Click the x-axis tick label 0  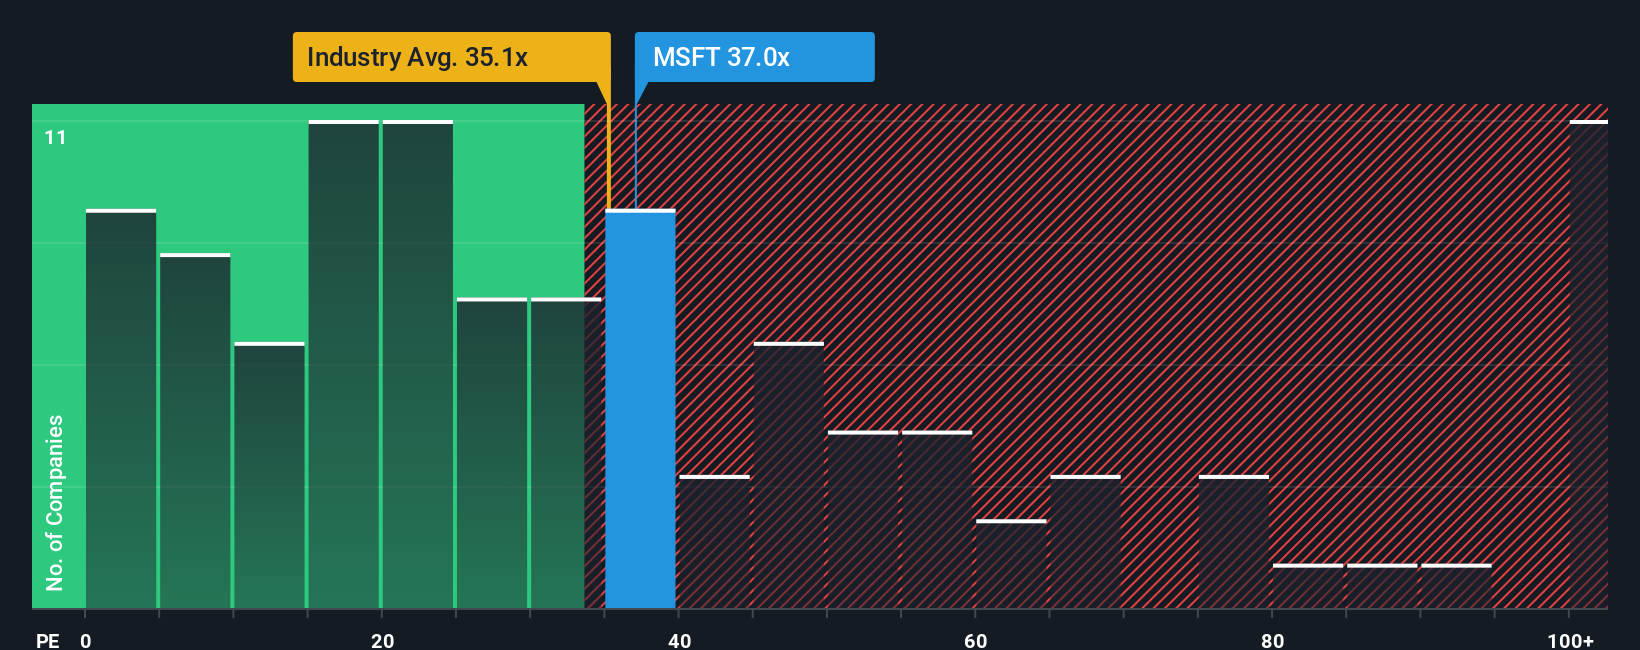coord(86,640)
